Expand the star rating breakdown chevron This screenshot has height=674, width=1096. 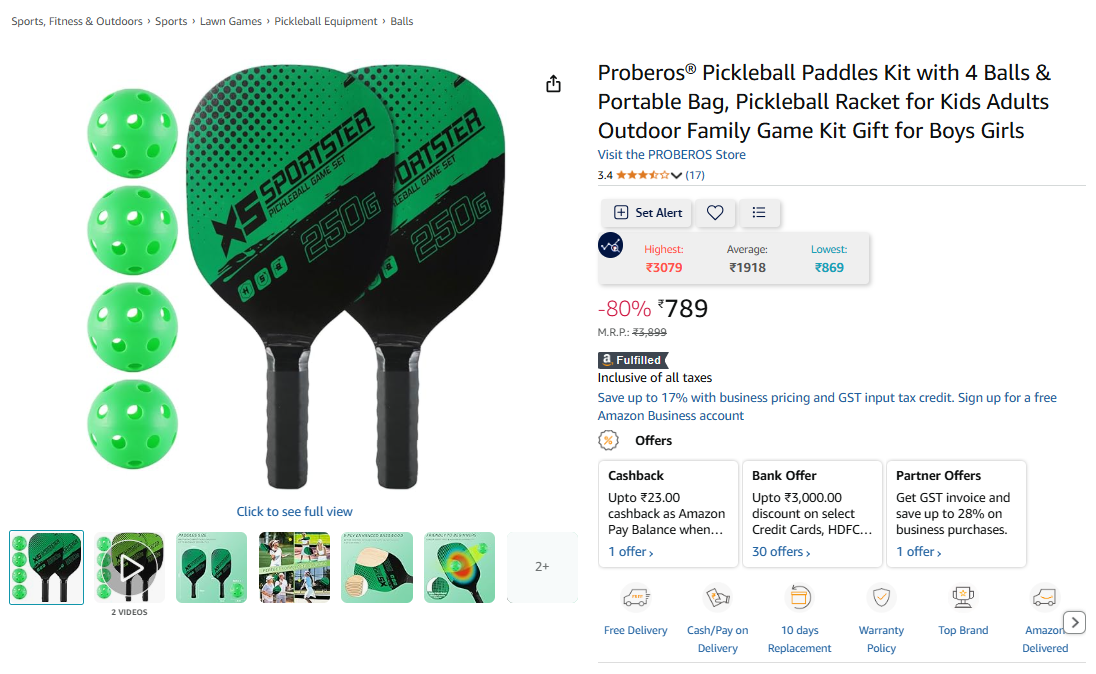click(x=676, y=175)
